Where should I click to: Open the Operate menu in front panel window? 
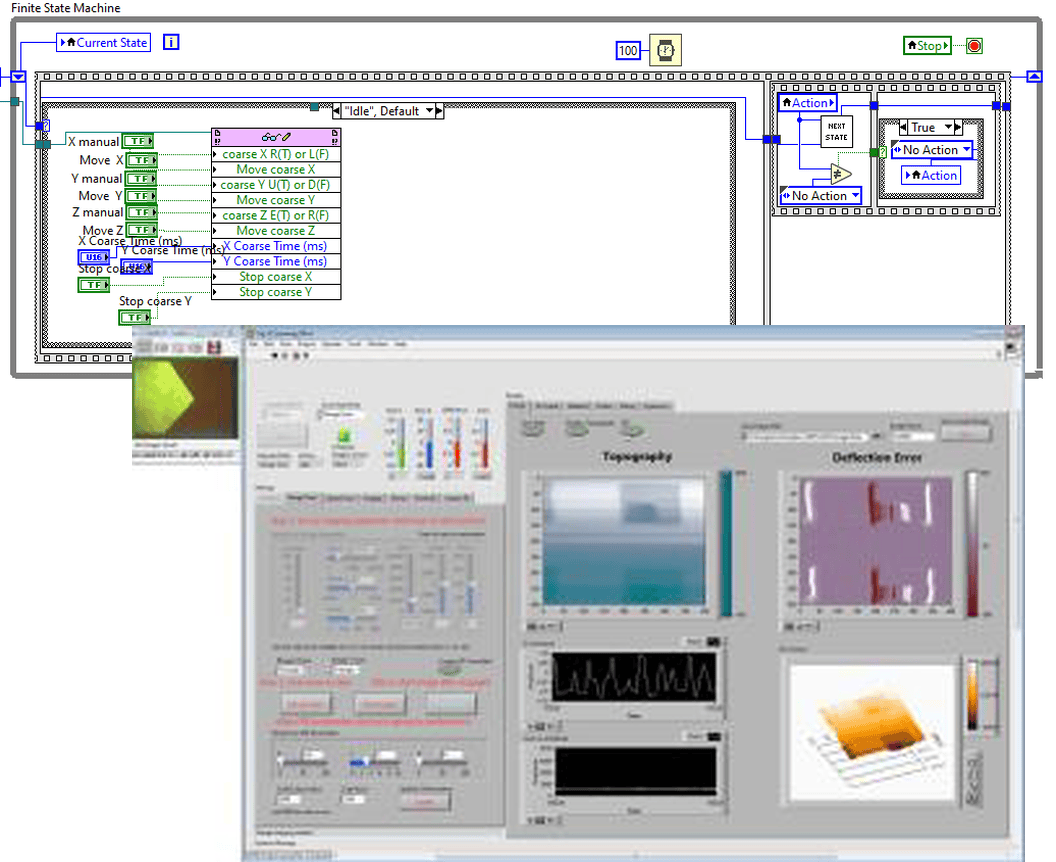coord(331,344)
